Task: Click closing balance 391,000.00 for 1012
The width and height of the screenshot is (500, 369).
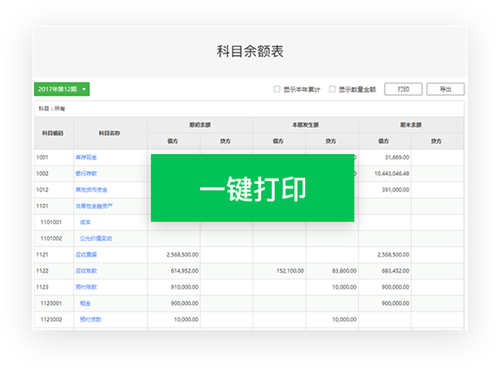Action: [395, 190]
